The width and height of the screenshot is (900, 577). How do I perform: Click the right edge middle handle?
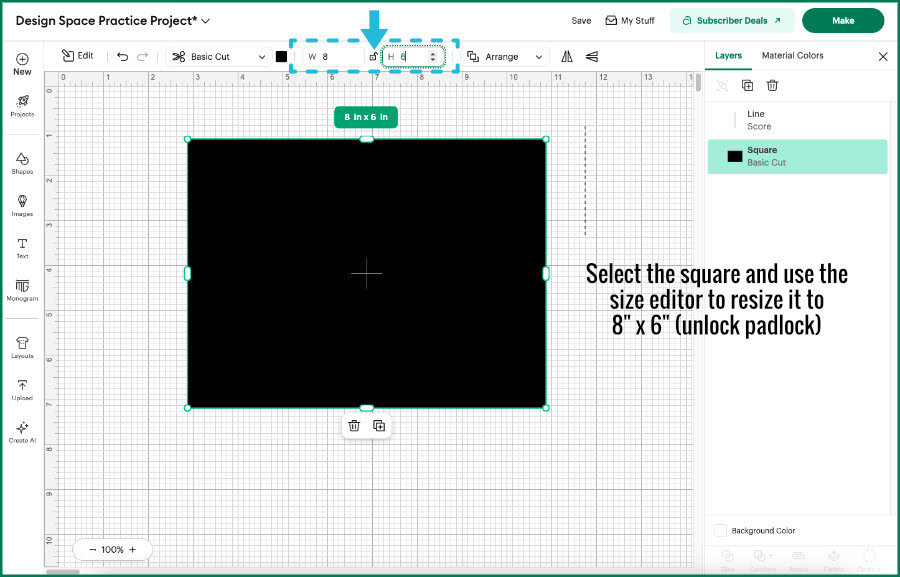546,273
